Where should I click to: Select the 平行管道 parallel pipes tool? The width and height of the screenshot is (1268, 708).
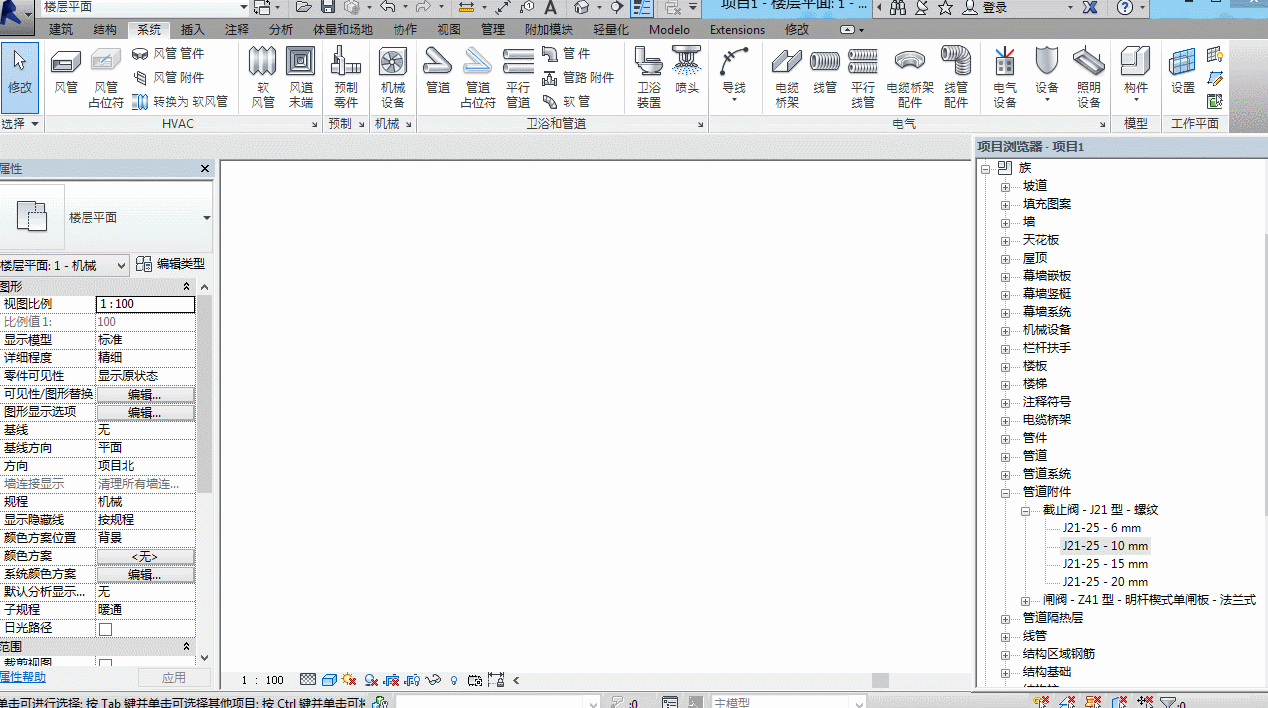(x=518, y=77)
